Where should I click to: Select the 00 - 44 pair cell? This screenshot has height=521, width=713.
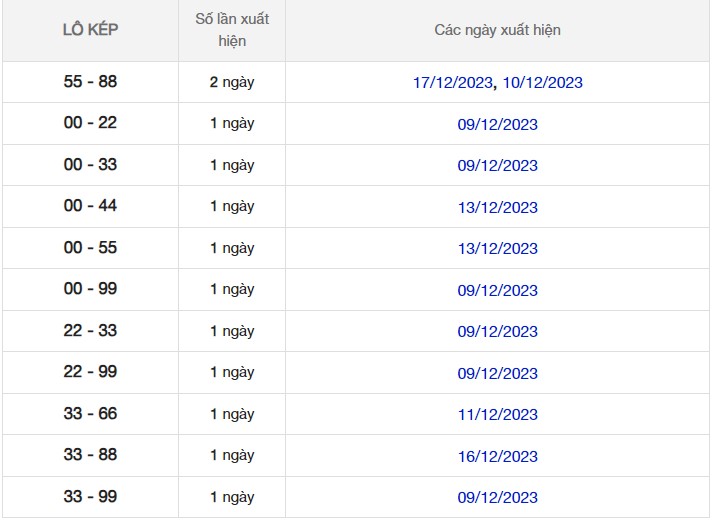[x=90, y=206]
